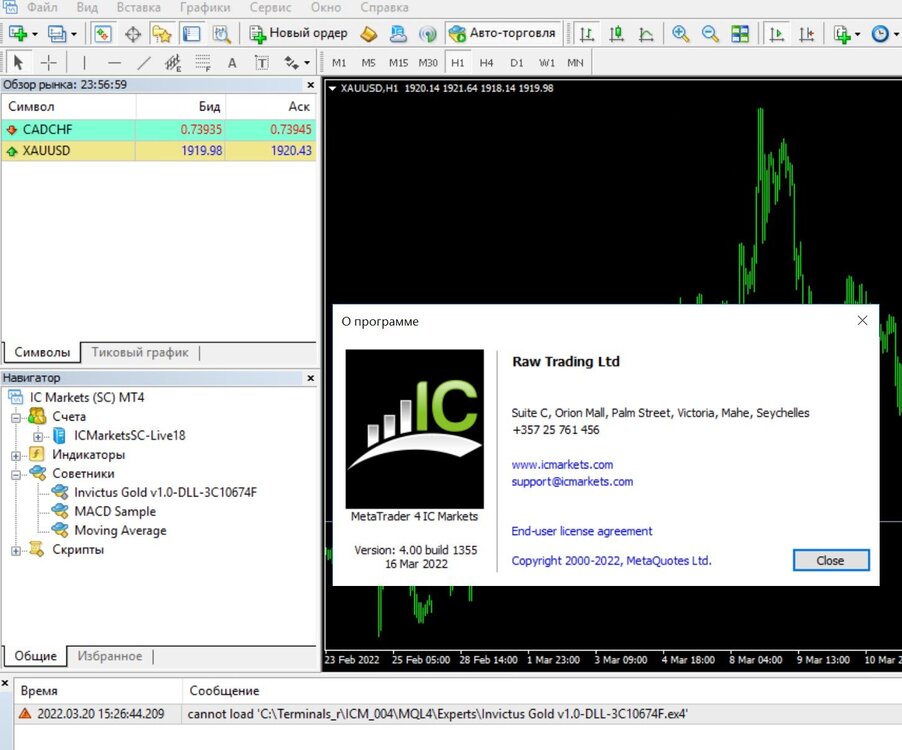Expand Скрипты tree node

(16, 550)
